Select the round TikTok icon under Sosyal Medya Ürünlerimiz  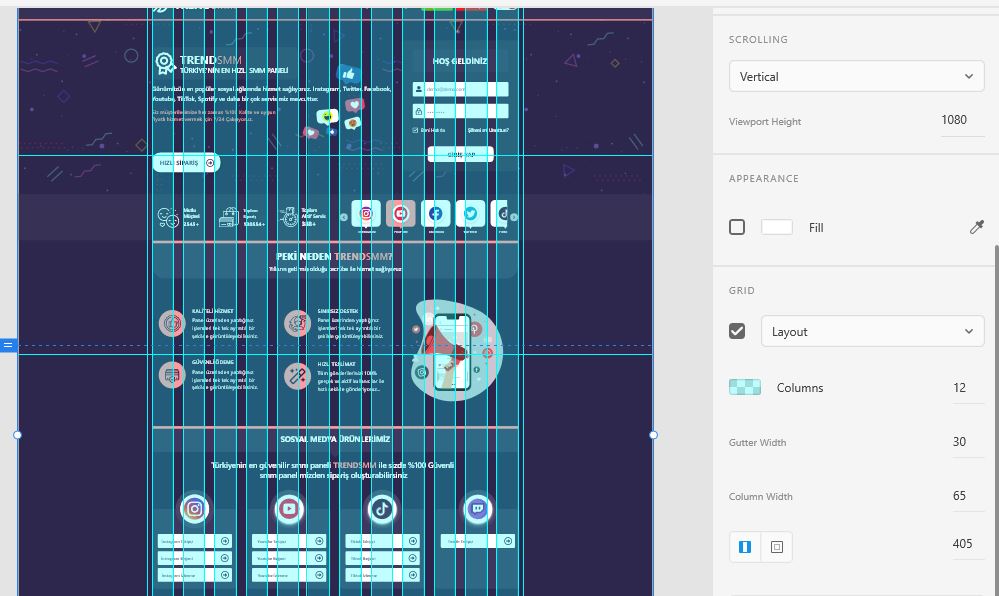click(382, 509)
